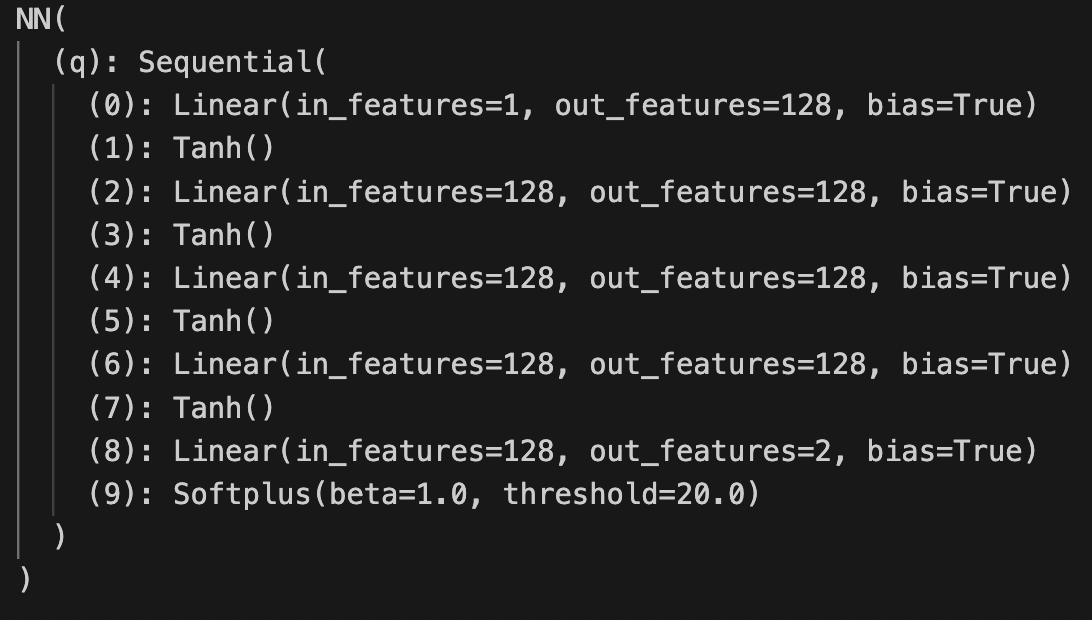Select the layer (4) Linear line
Screen dimensions: 1092x620
(580, 279)
